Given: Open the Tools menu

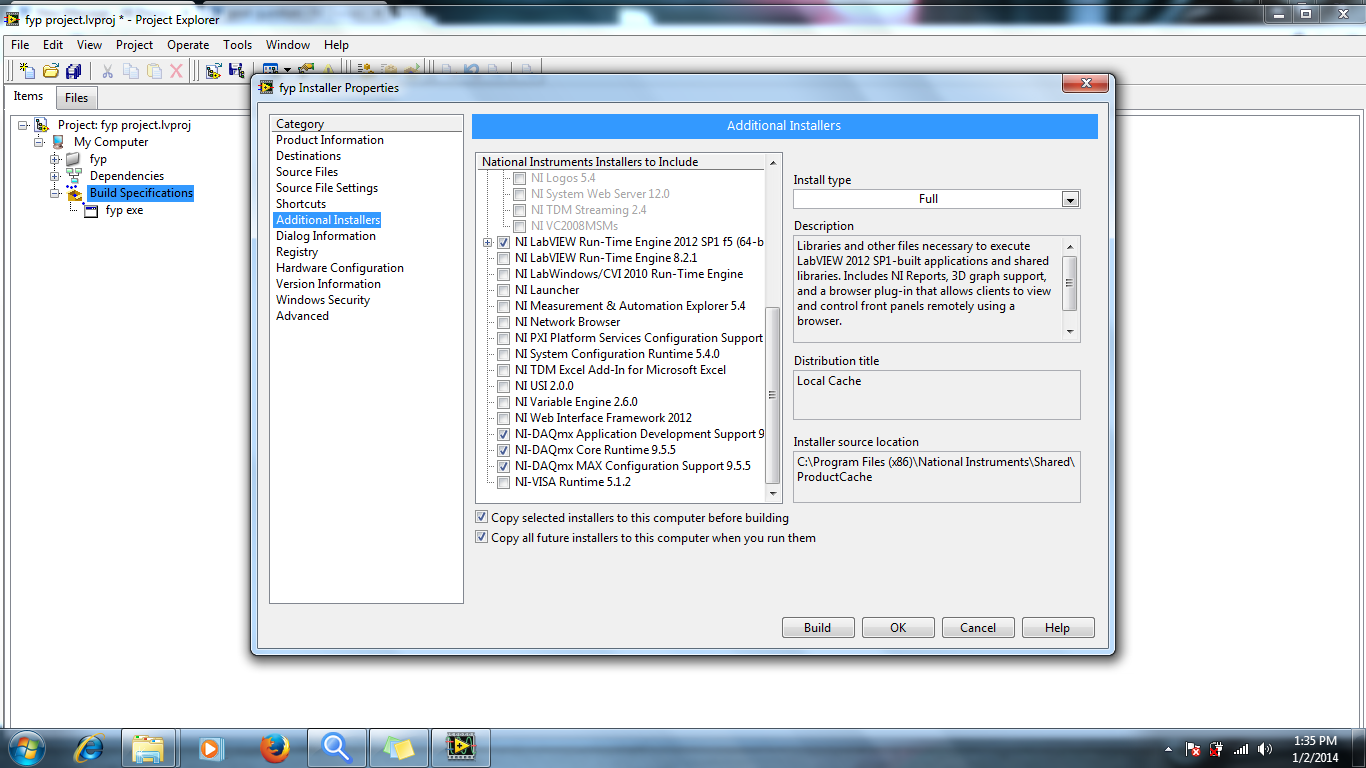Looking at the screenshot, I should pos(237,45).
